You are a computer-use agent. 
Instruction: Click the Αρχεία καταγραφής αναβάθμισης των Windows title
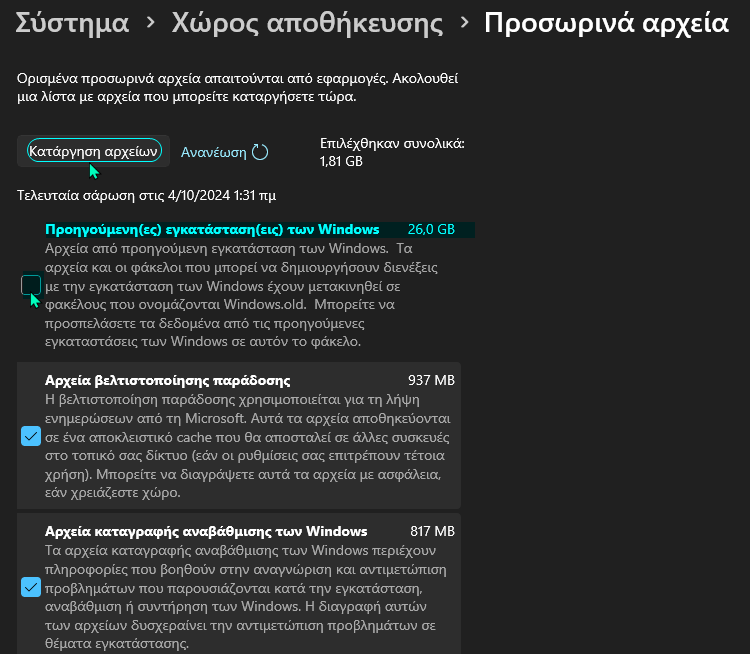(206, 532)
